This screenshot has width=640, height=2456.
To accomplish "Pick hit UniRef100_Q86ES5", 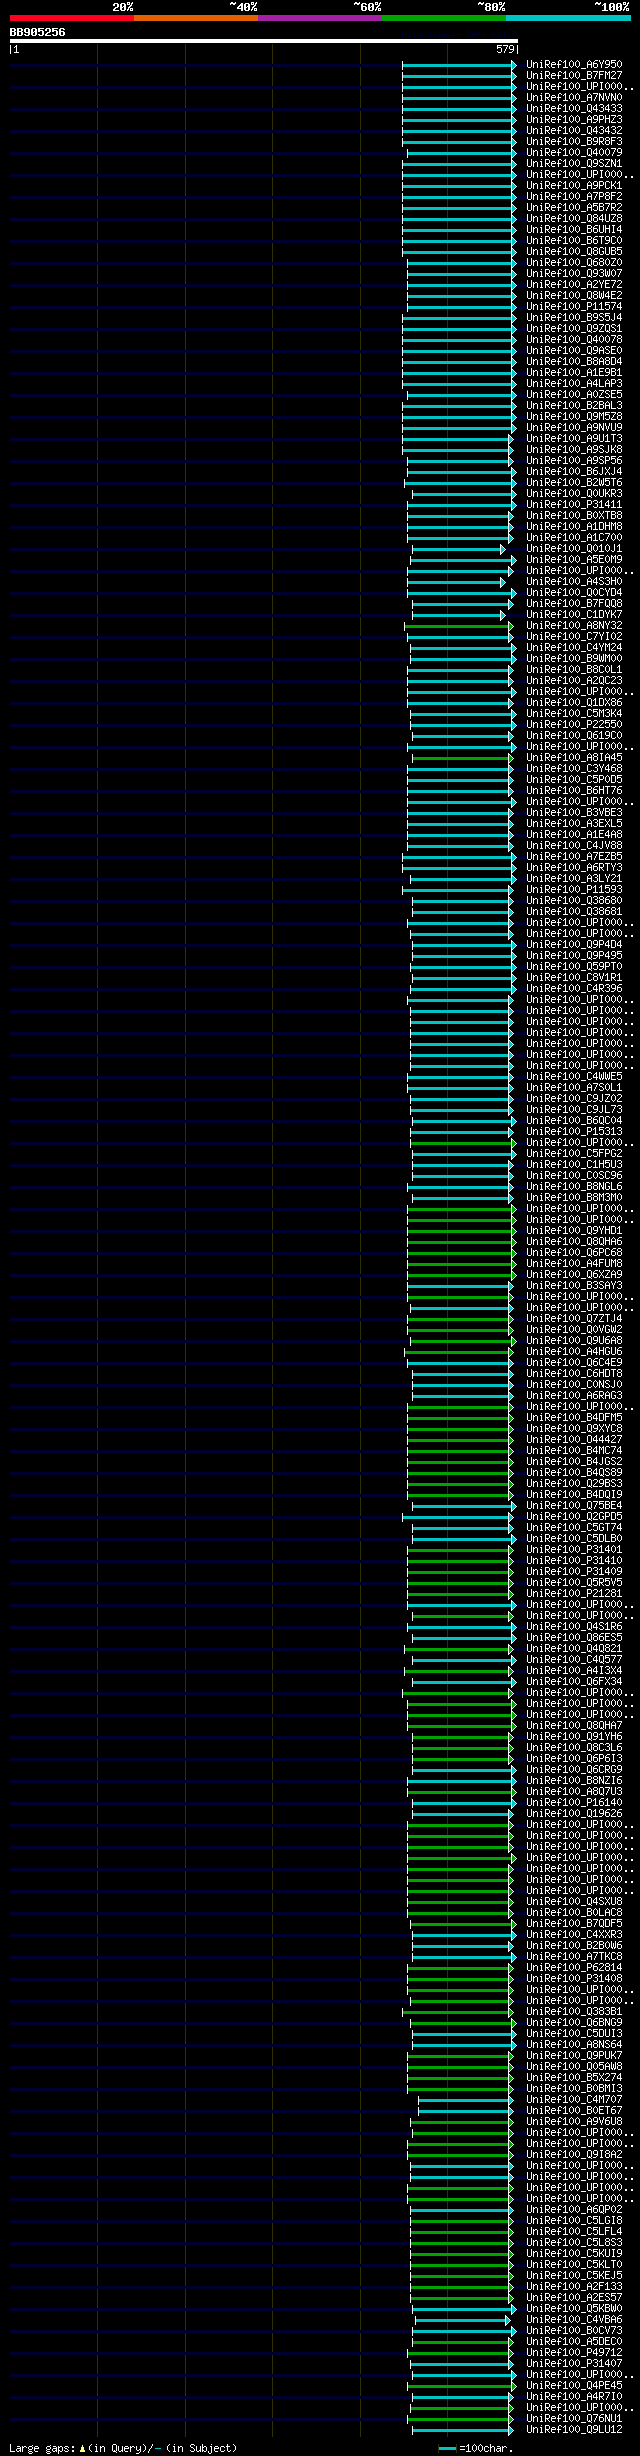I will [574, 1638].
